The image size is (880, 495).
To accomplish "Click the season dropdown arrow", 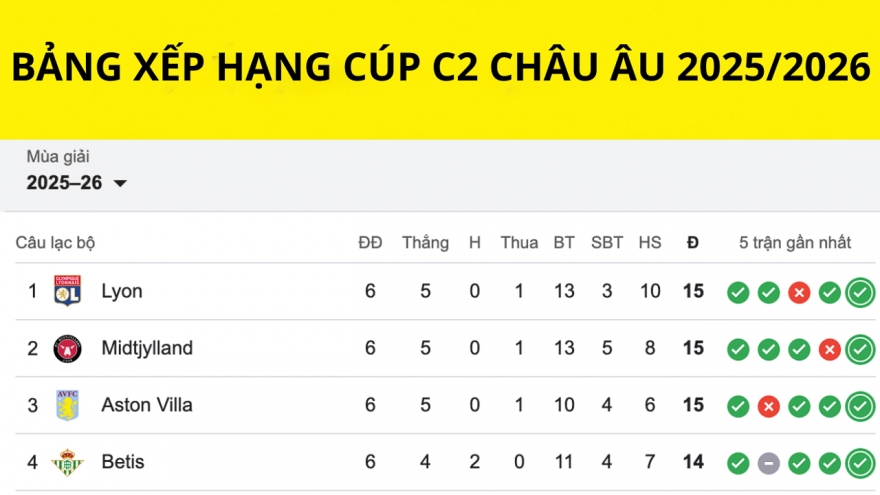I will pyautogui.click(x=120, y=184).
